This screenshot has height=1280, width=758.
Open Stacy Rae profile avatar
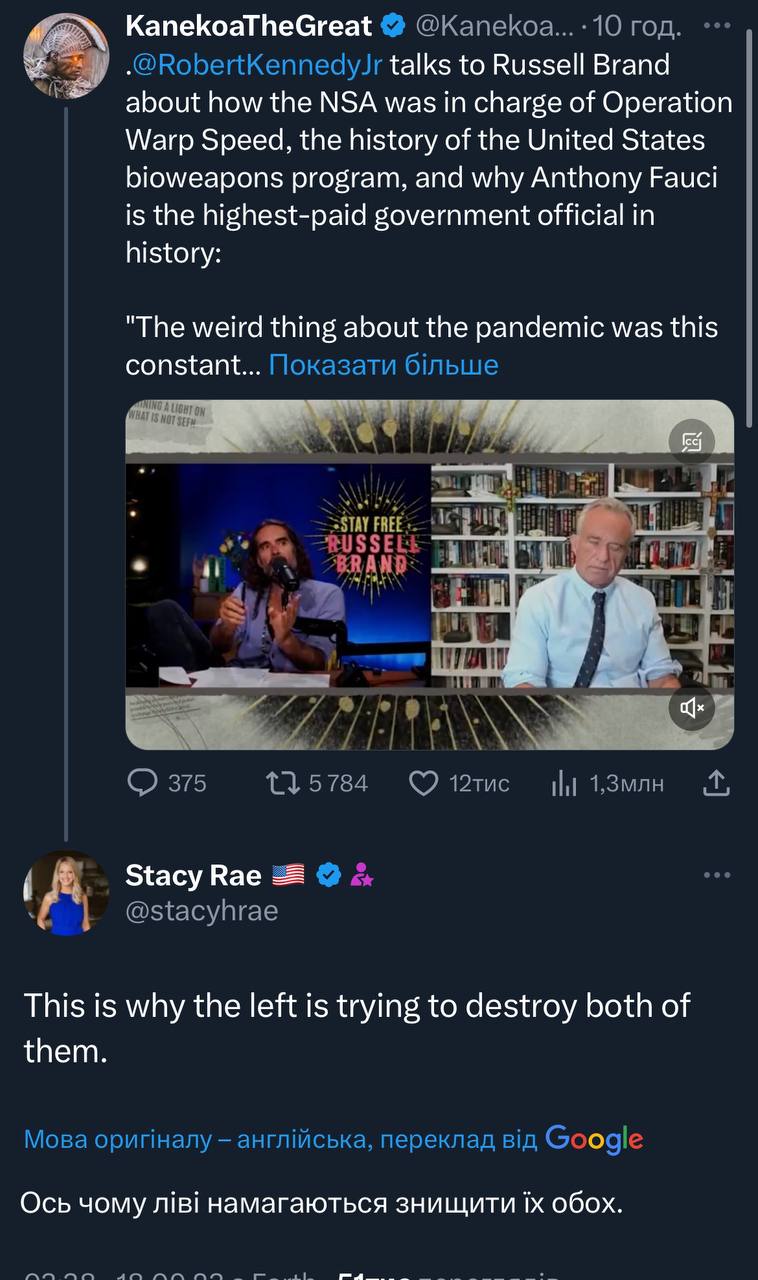(x=66, y=893)
